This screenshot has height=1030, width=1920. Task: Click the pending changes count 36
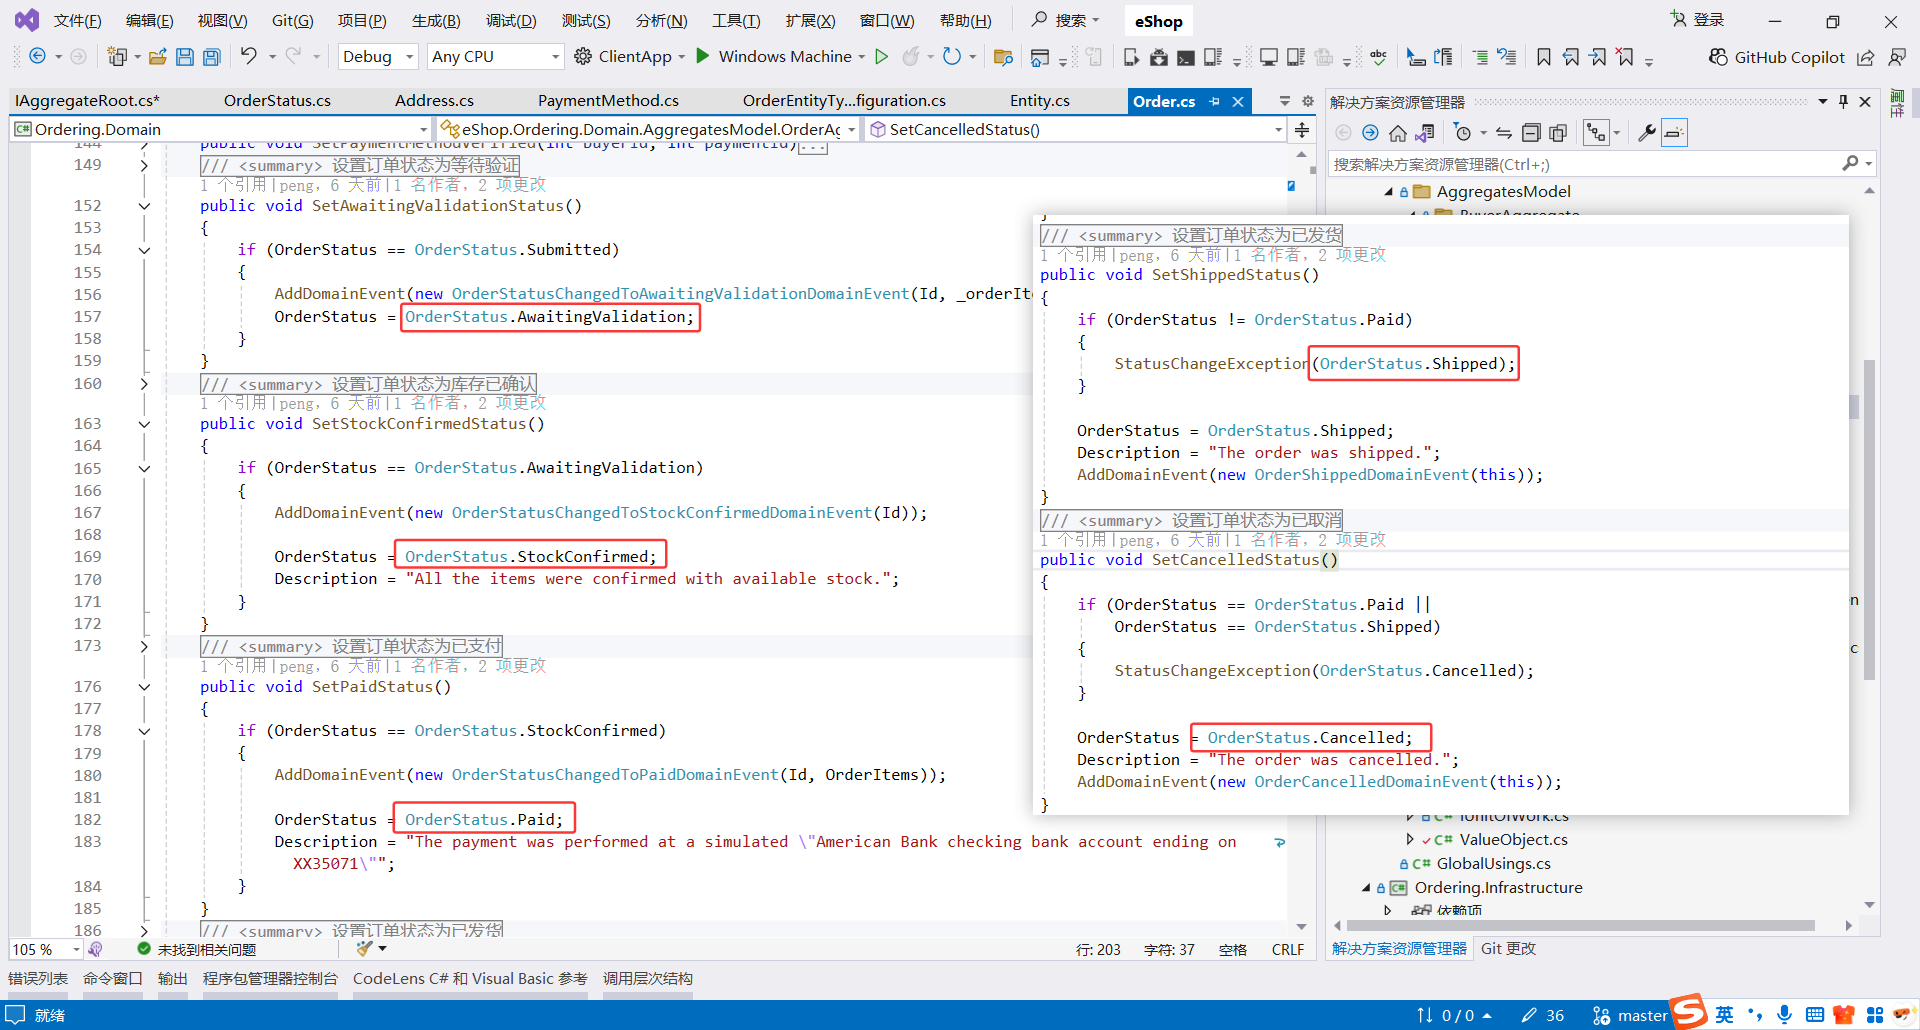pos(1543,1015)
